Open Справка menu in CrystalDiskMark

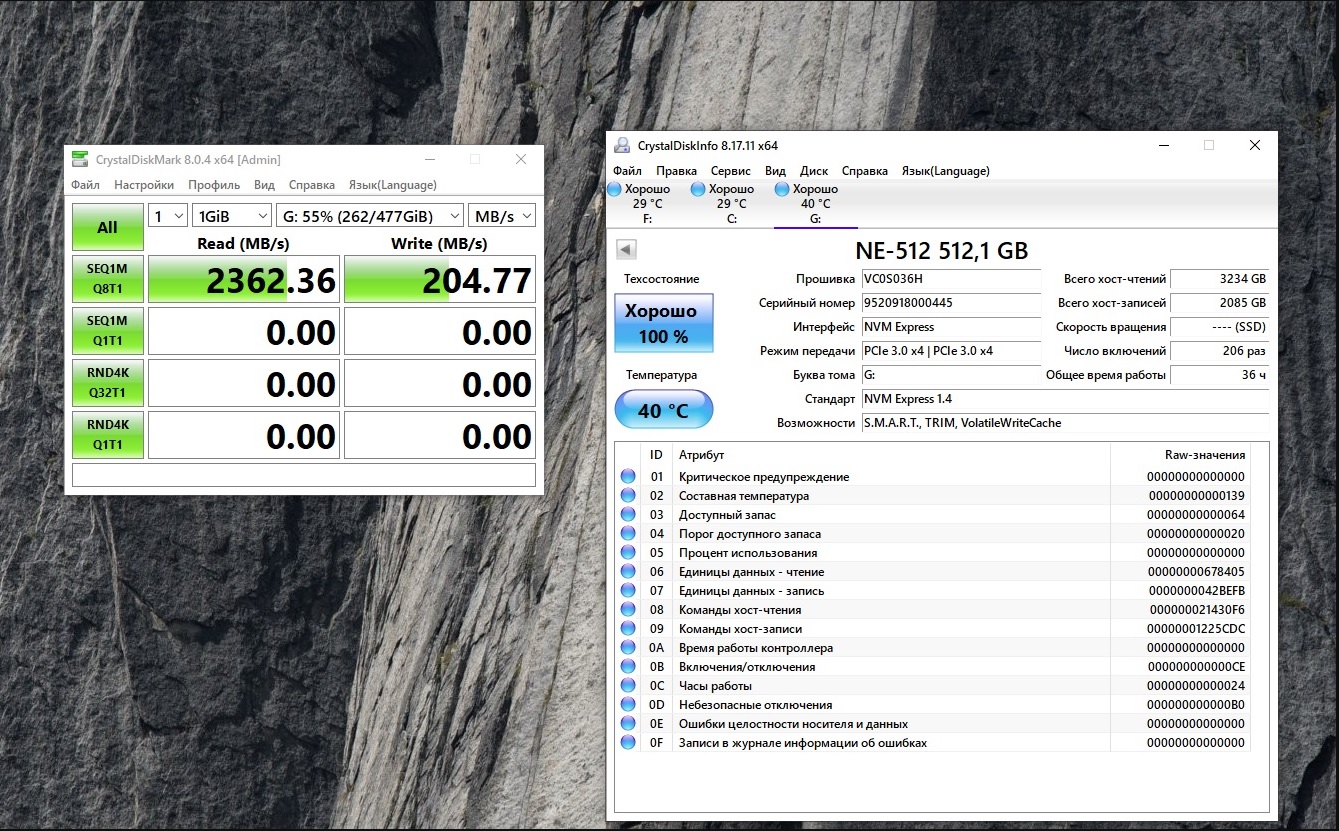point(312,185)
